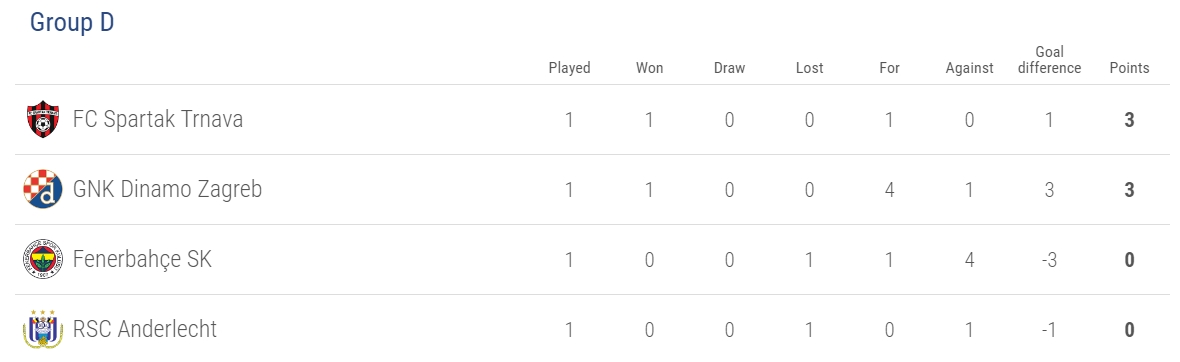Image resolution: width=1180 pixels, height=362 pixels.
Task: Click the Points column header
Action: click(1130, 68)
